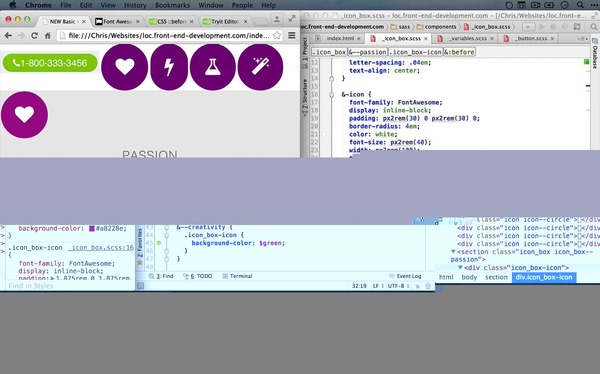Viewport: 600px width, 374px height.
Task: Open the Bookmarks menu
Action: point(172,5)
